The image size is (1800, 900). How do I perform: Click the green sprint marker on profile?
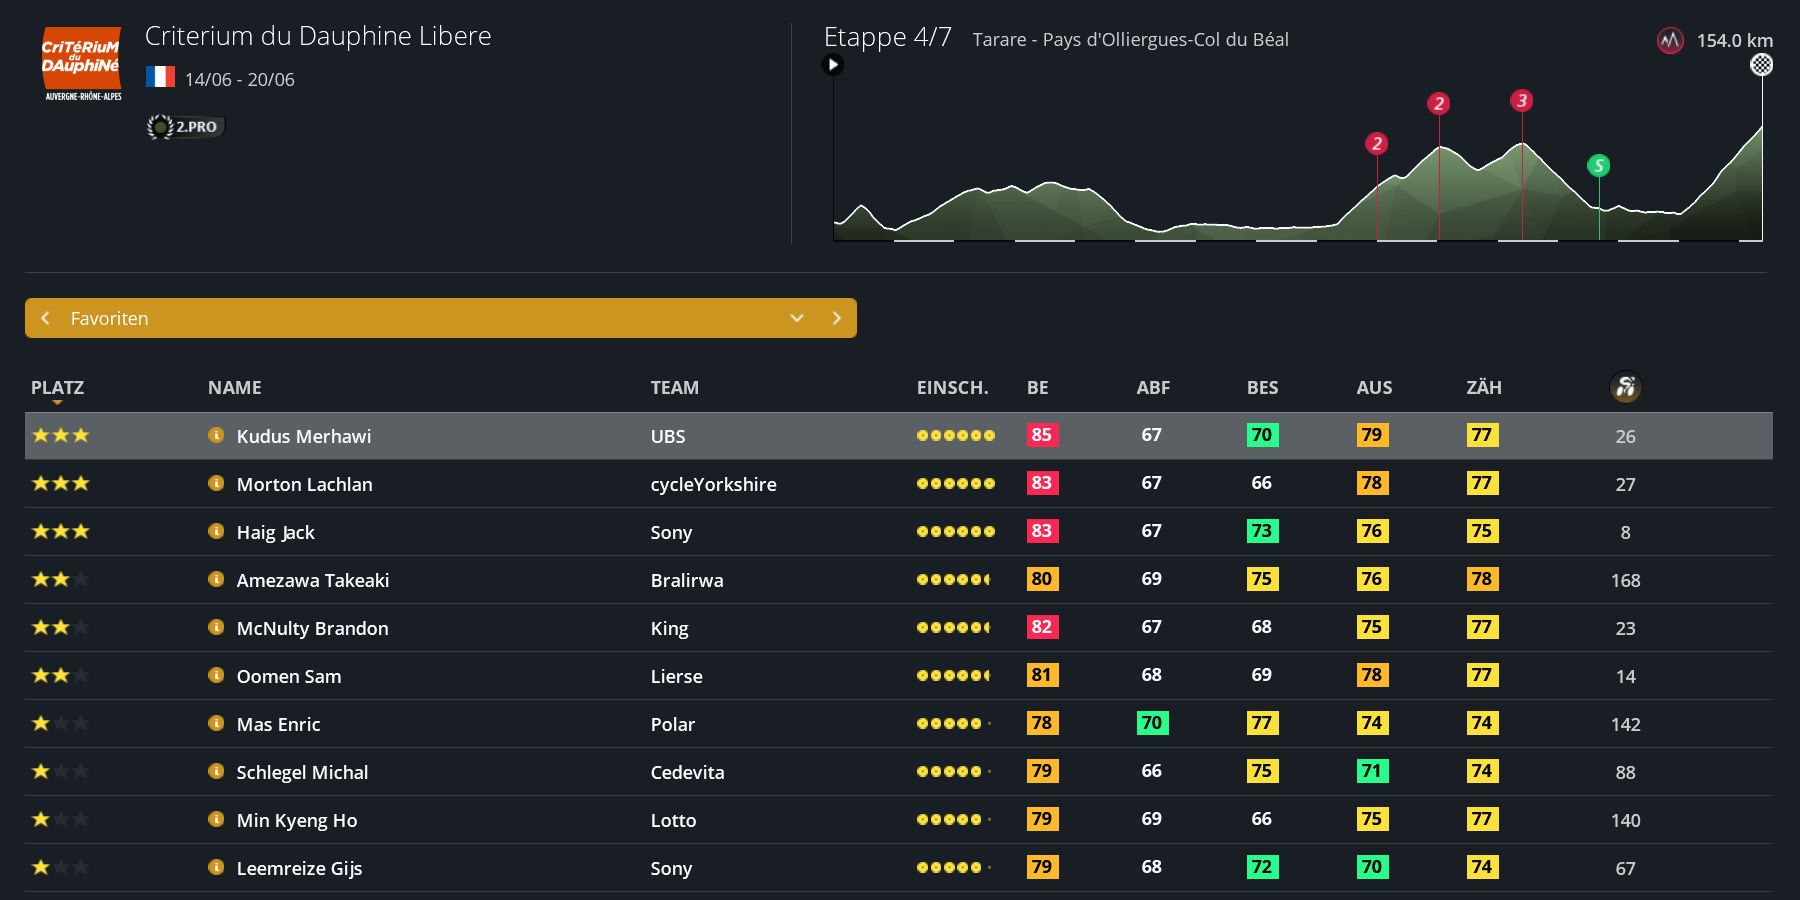point(1598,166)
